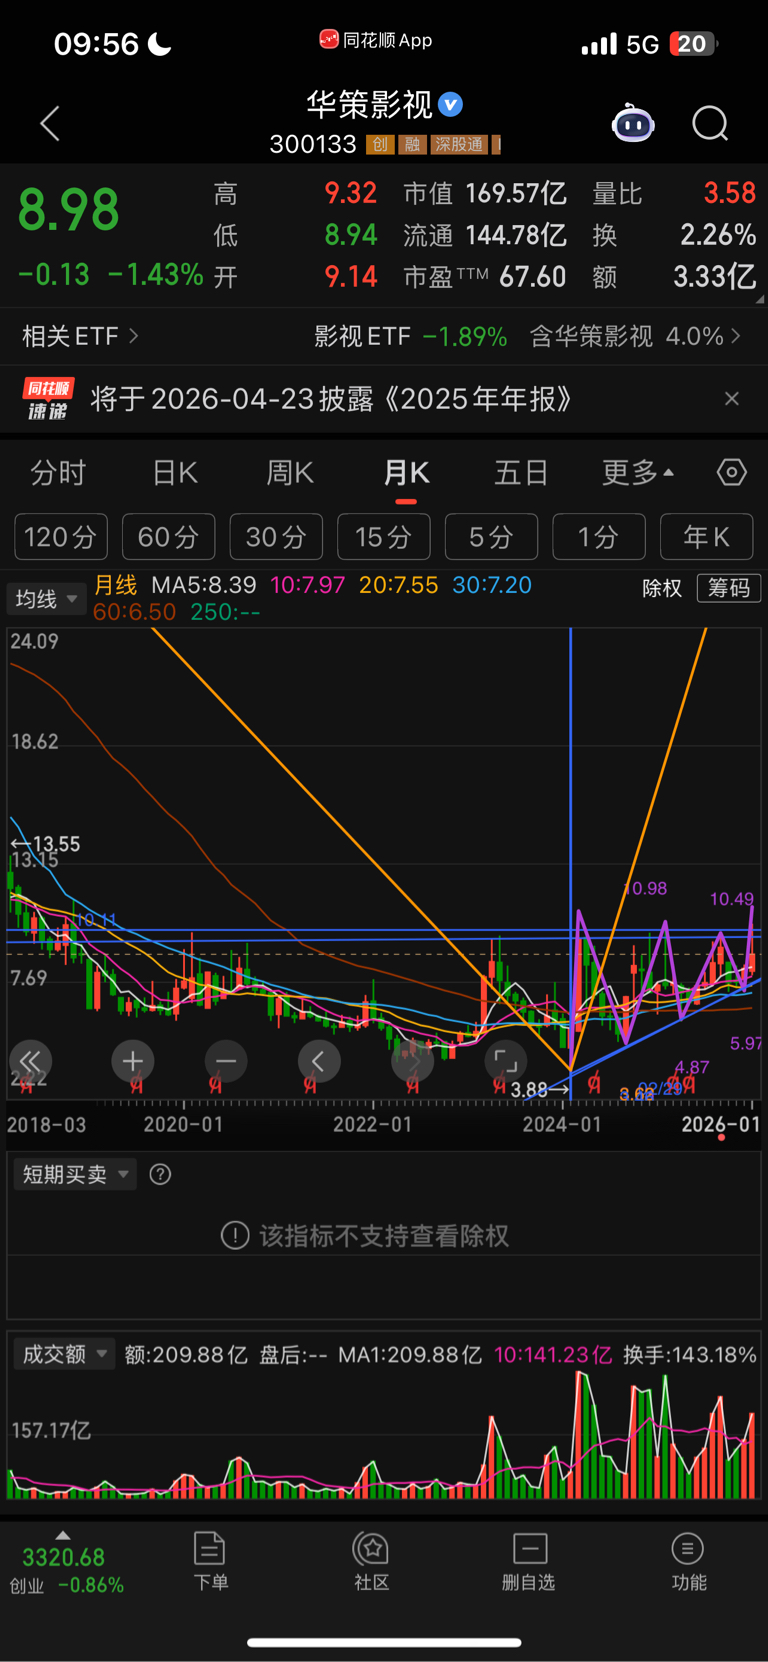Select 5分 period
This screenshot has height=1662, width=768.
[x=491, y=537]
